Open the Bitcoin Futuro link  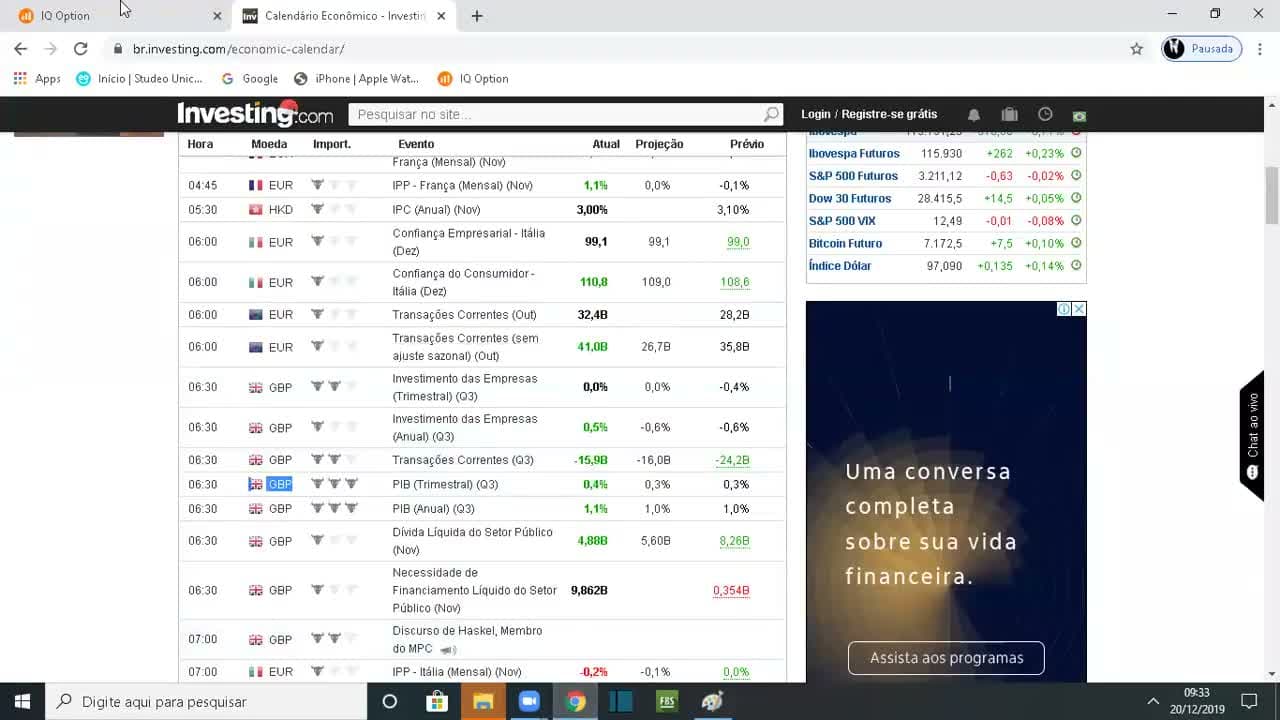pyautogui.click(x=845, y=243)
